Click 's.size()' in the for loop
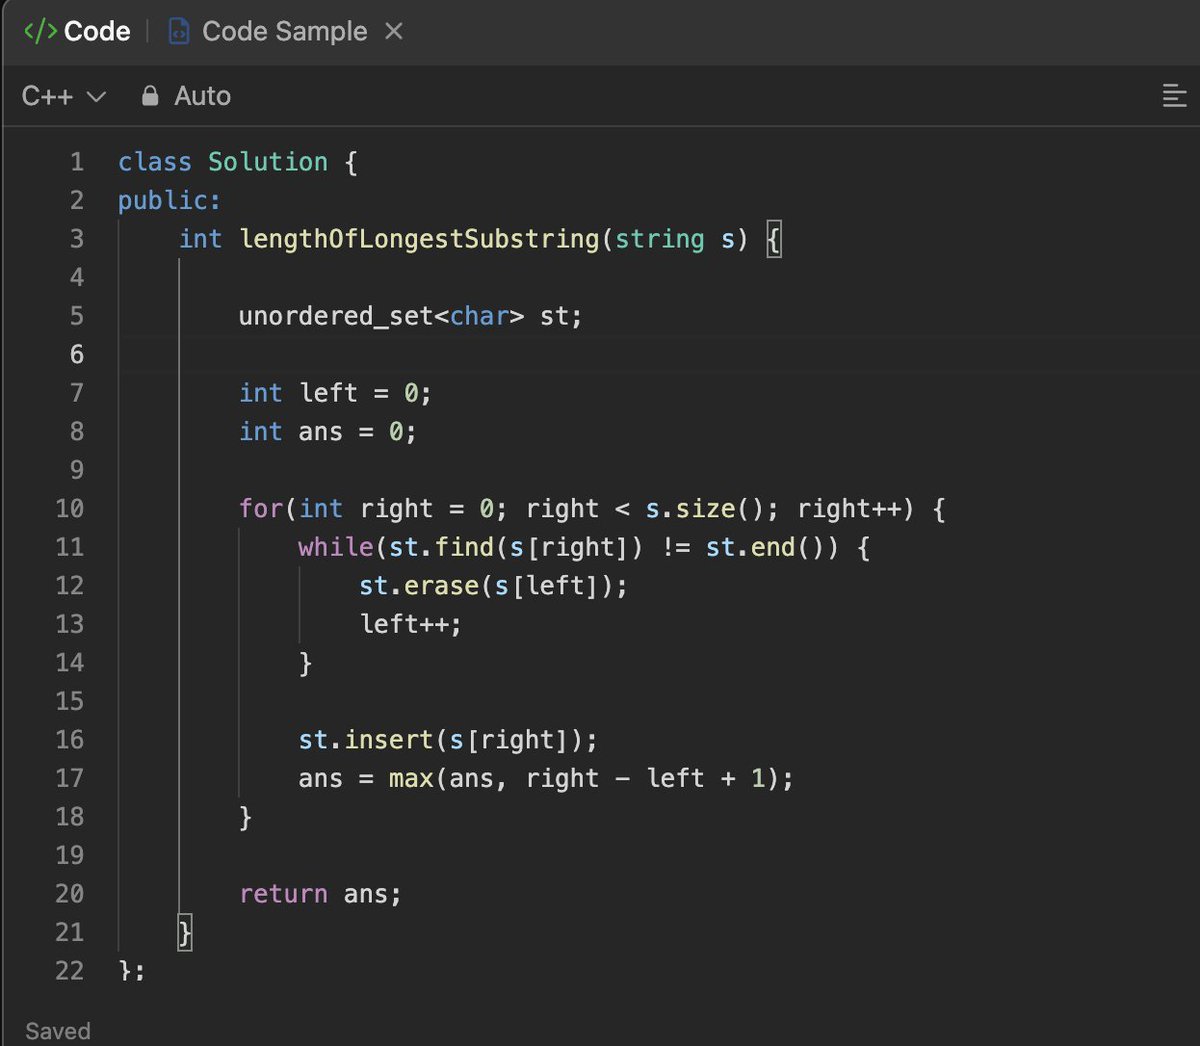 704,508
